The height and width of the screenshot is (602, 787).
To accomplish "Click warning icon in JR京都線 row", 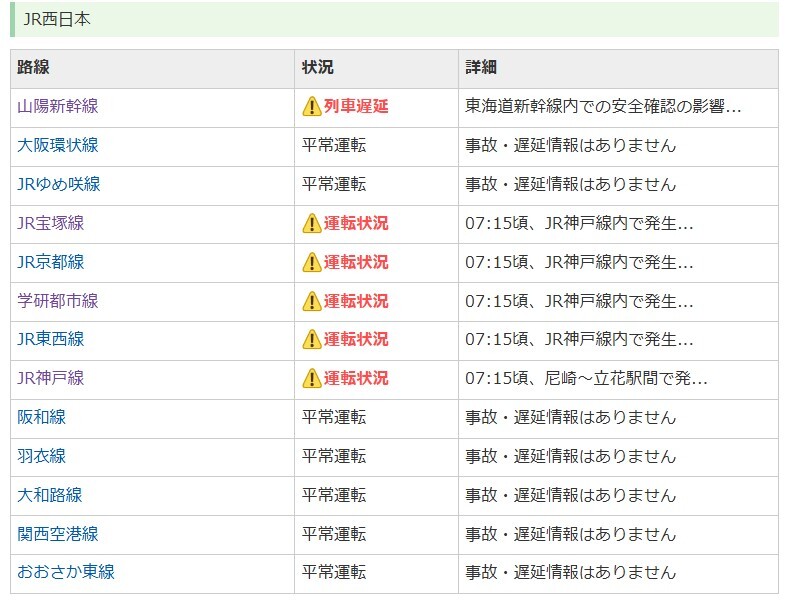I will pos(312,262).
